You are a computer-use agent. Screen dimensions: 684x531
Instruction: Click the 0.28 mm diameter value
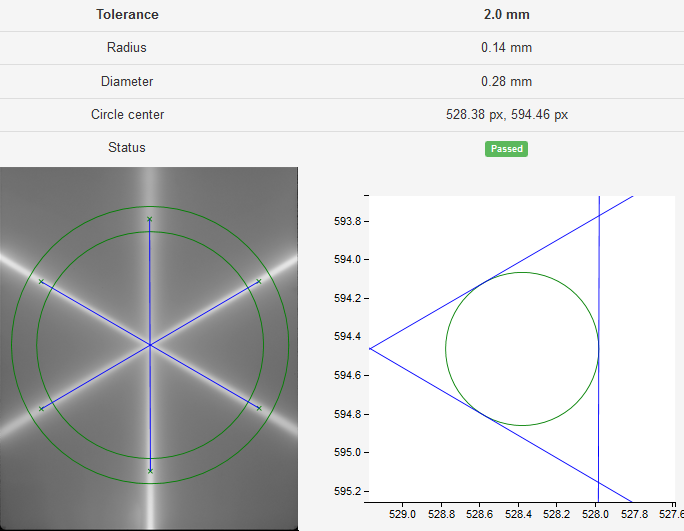pyautogui.click(x=506, y=81)
